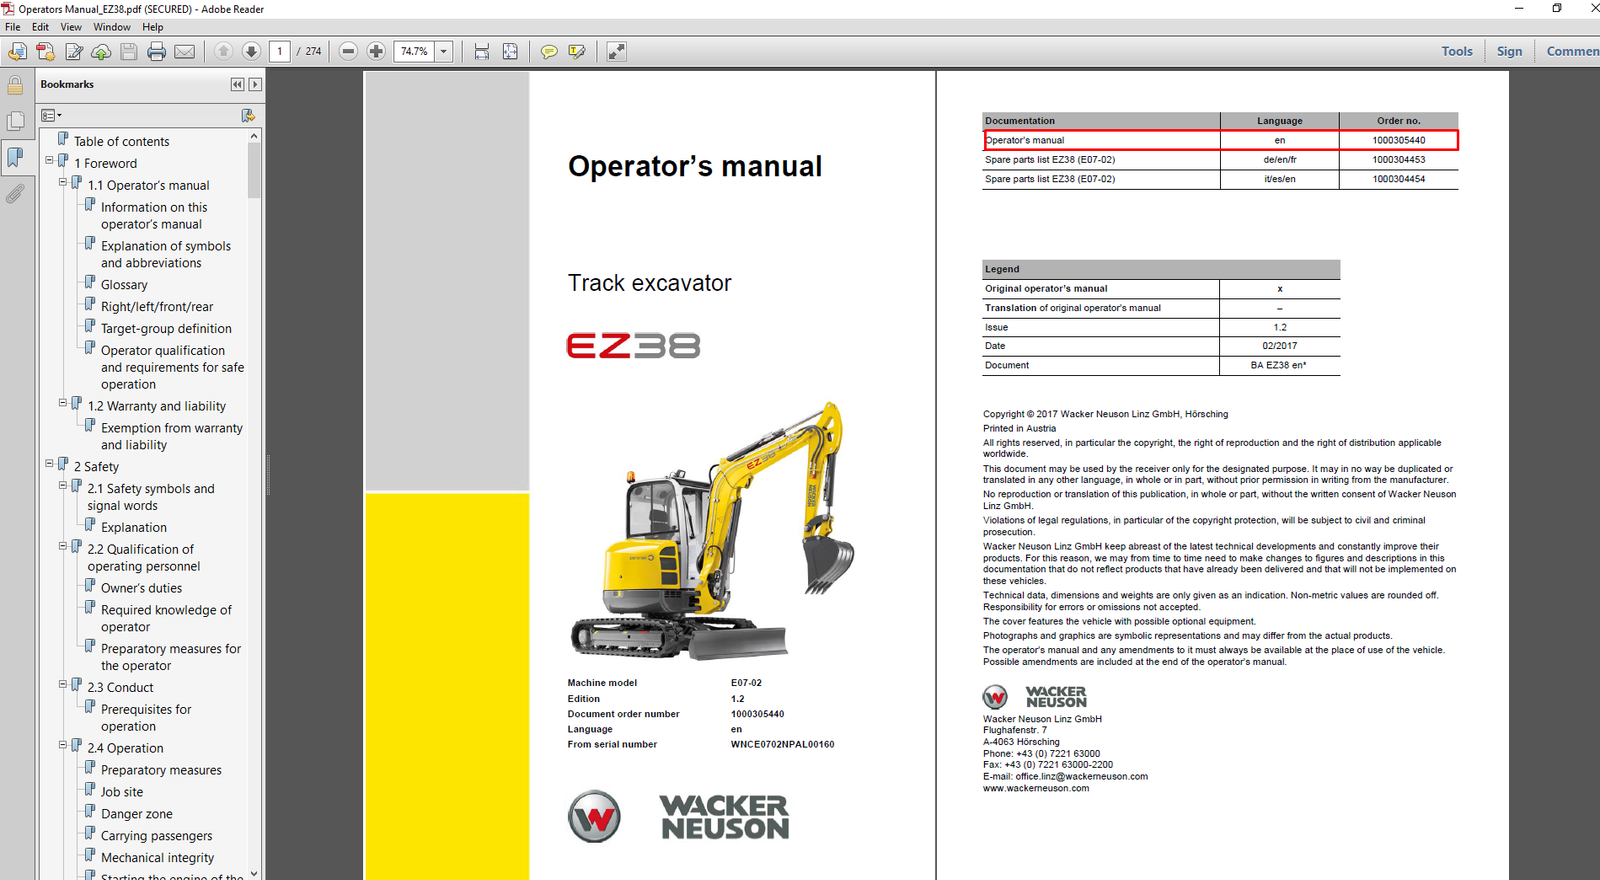Open the zoom percentage dropdown

pyautogui.click(x=443, y=51)
